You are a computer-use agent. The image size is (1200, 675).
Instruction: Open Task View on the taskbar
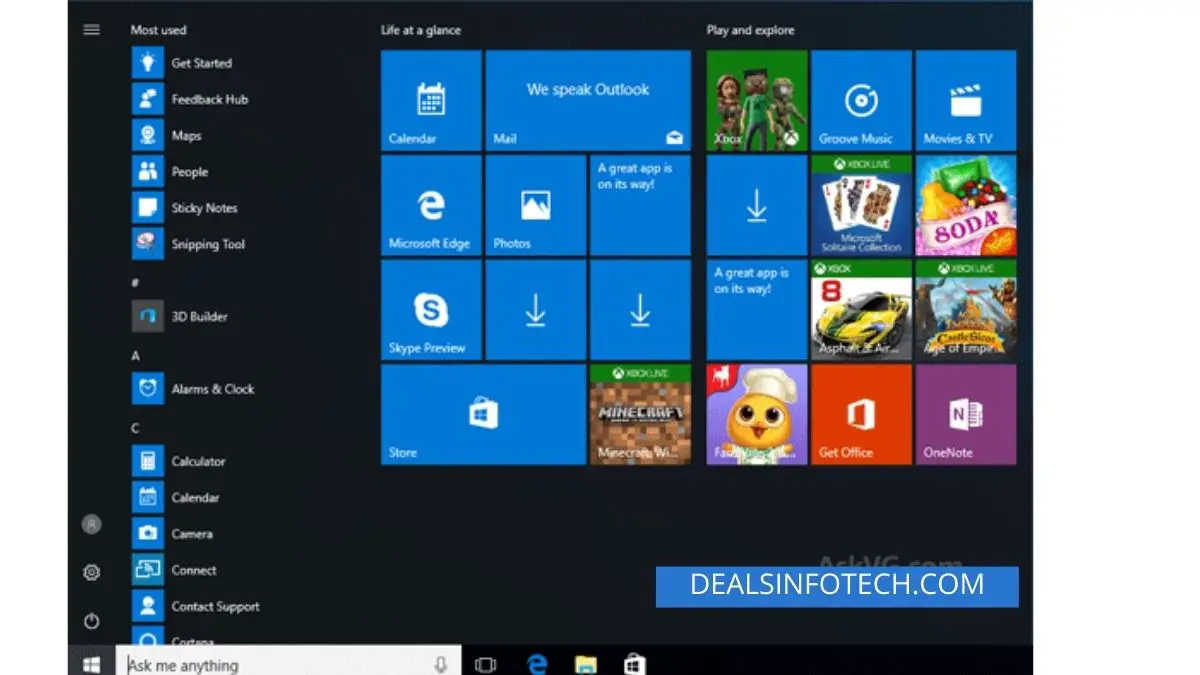[486, 664]
